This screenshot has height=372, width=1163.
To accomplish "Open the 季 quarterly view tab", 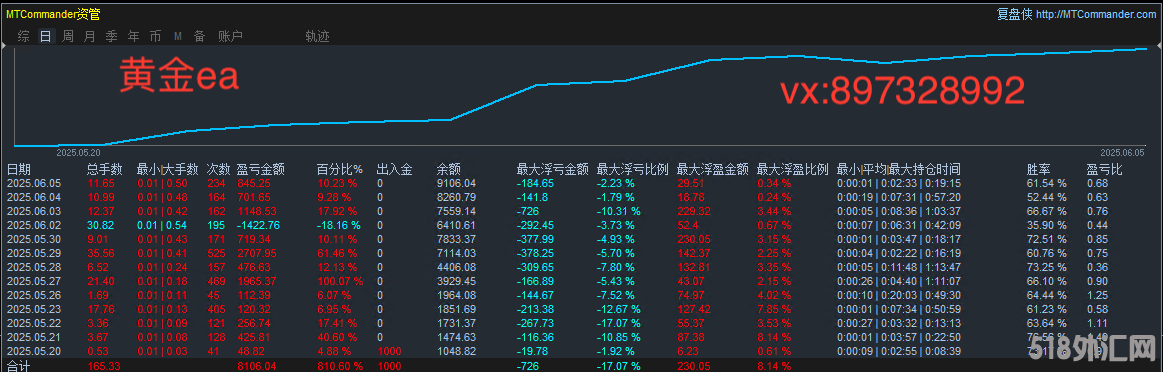I will [x=112, y=36].
